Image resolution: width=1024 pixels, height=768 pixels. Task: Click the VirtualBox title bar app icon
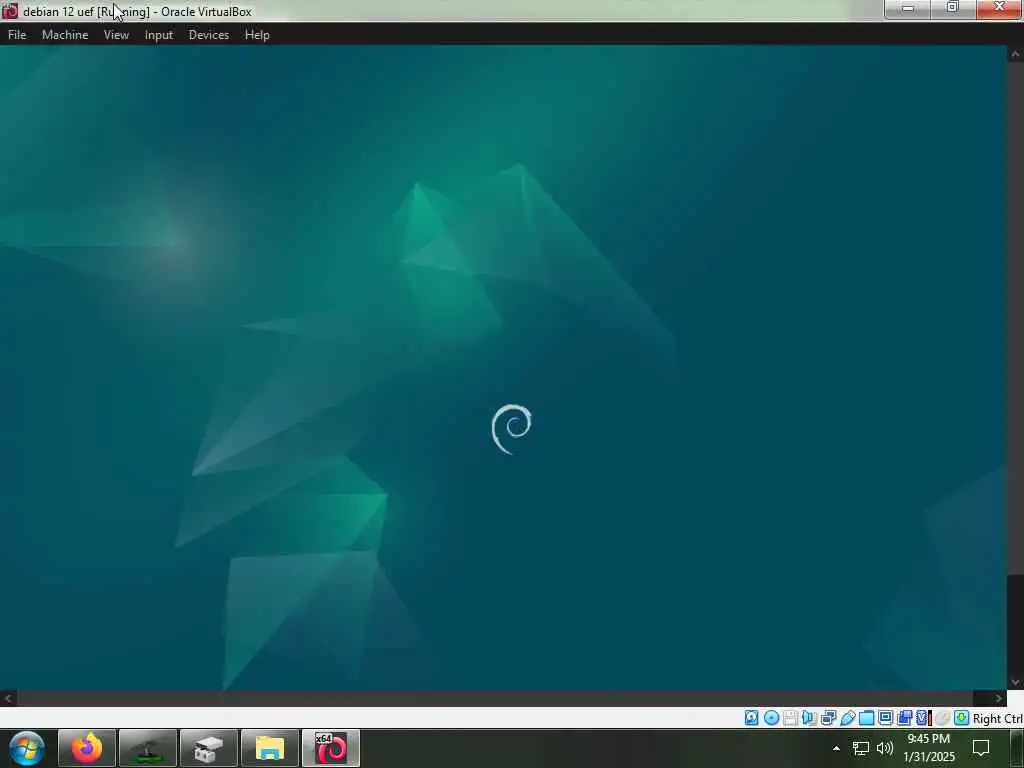(10, 11)
